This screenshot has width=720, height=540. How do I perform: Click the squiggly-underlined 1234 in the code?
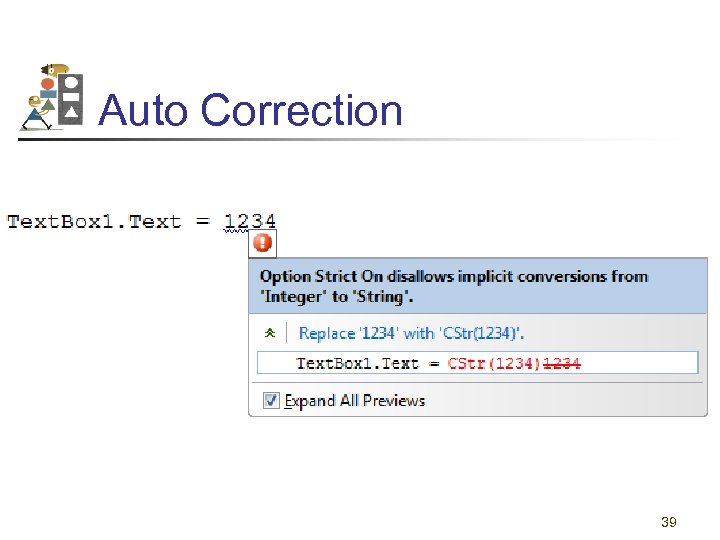tap(250, 221)
